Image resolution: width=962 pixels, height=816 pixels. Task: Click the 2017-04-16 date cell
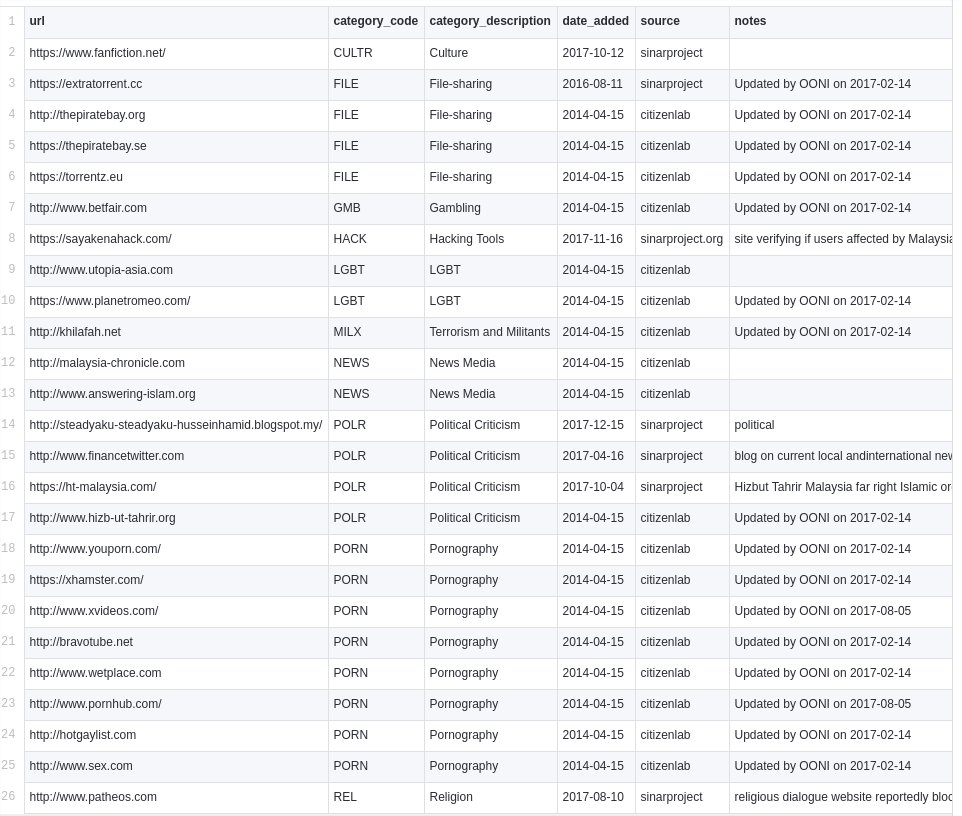[x=596, y=456]
